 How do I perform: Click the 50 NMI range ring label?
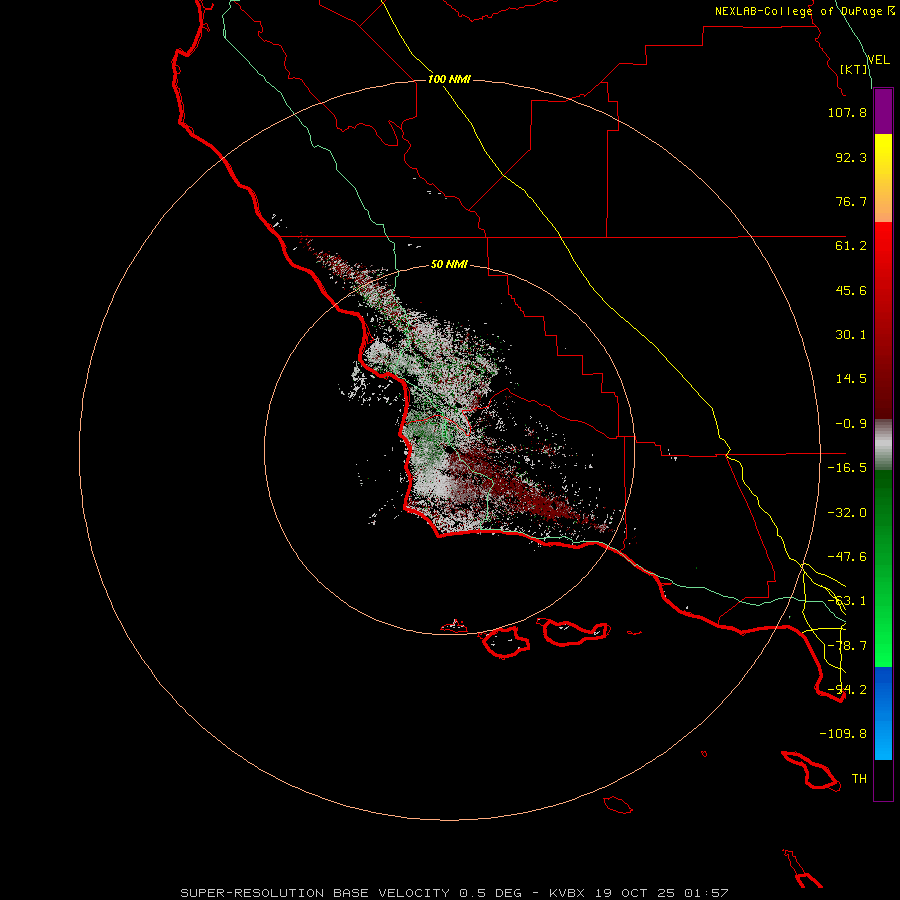449,264
